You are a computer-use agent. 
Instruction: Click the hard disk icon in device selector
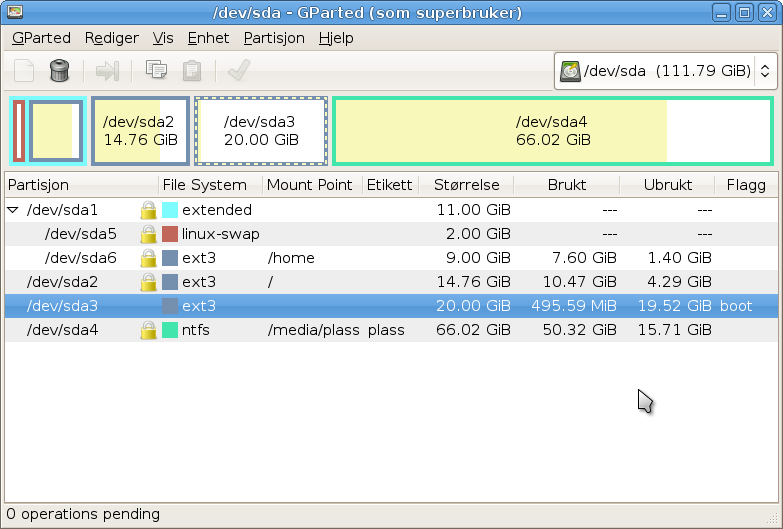[570, 71]
